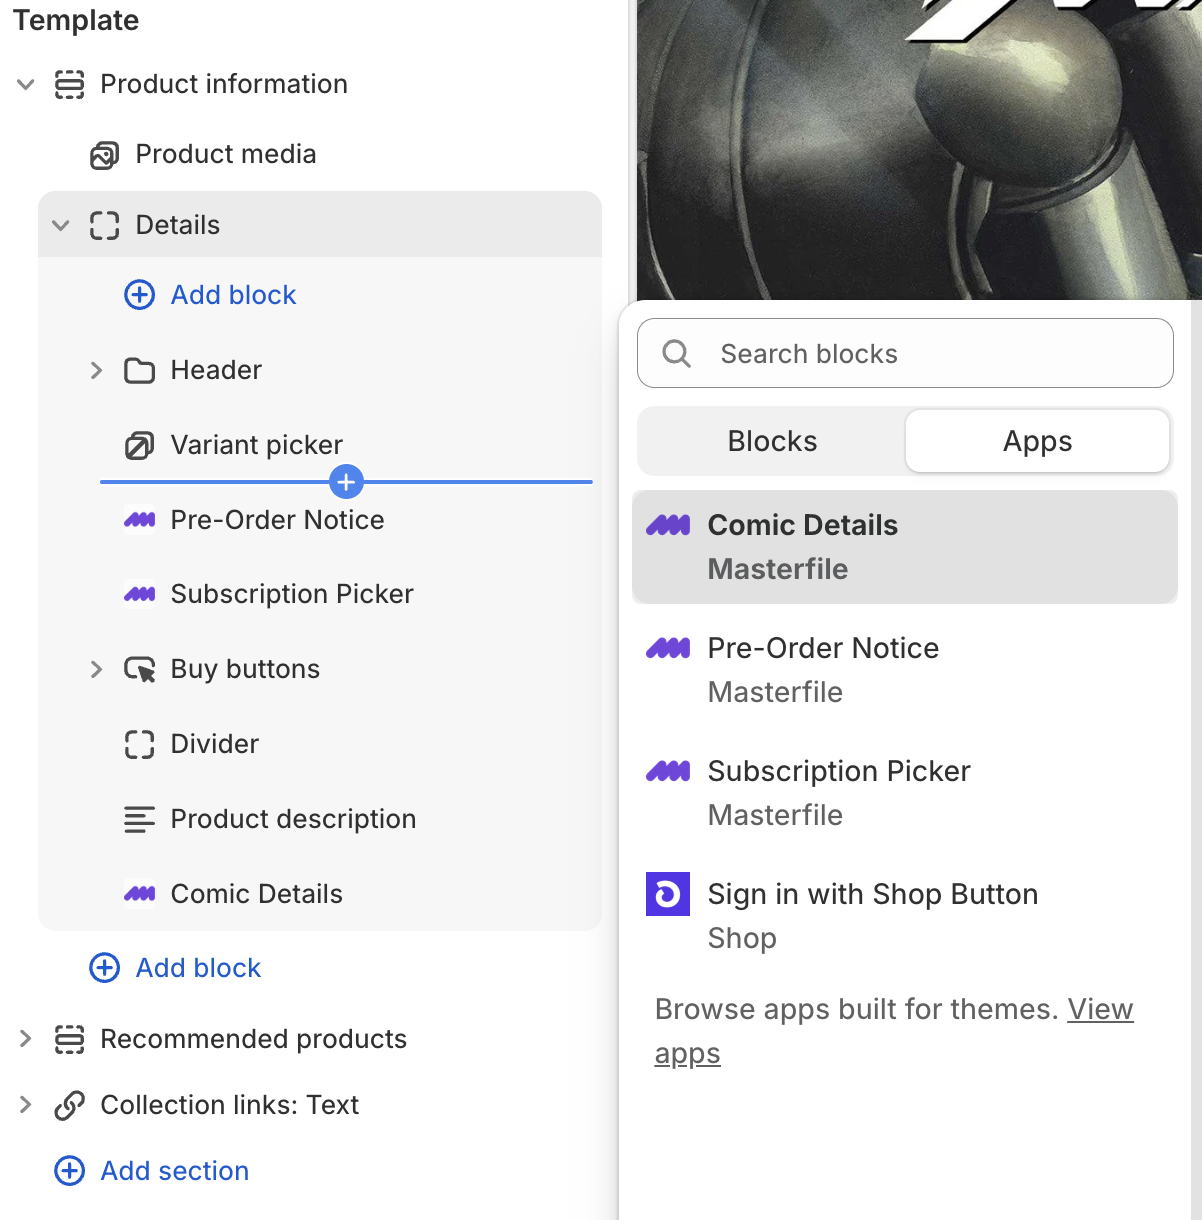The image size is (1202, 1220).
Task: Collapse the Details block group
Action: tap(61, 226)
